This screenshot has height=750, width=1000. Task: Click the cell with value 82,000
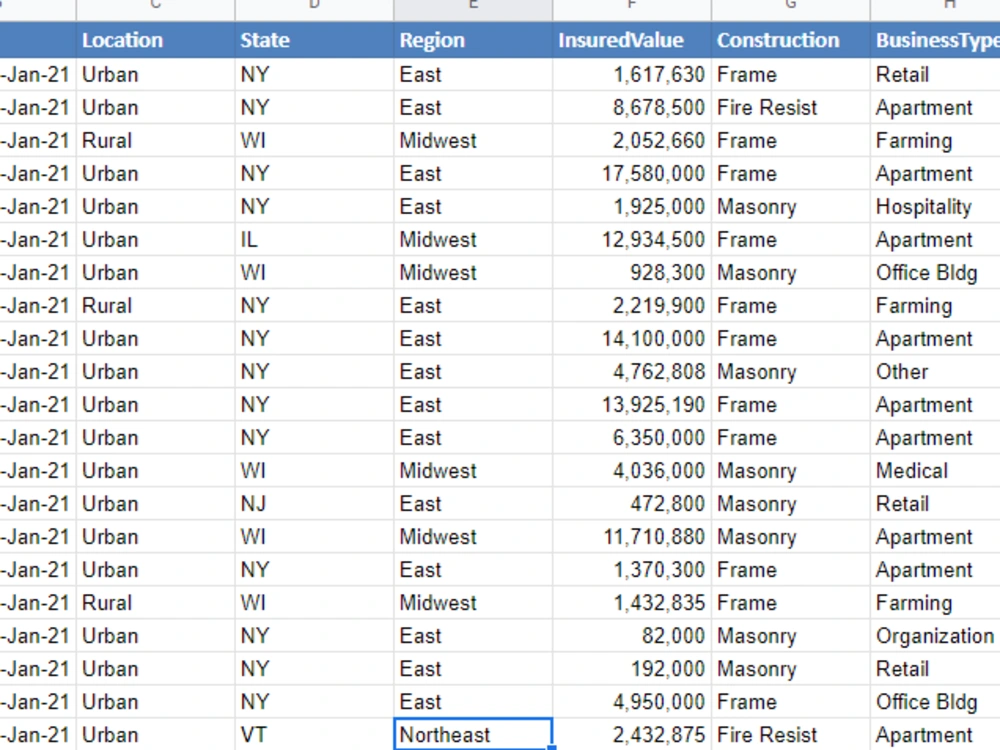tap(631, 636)
